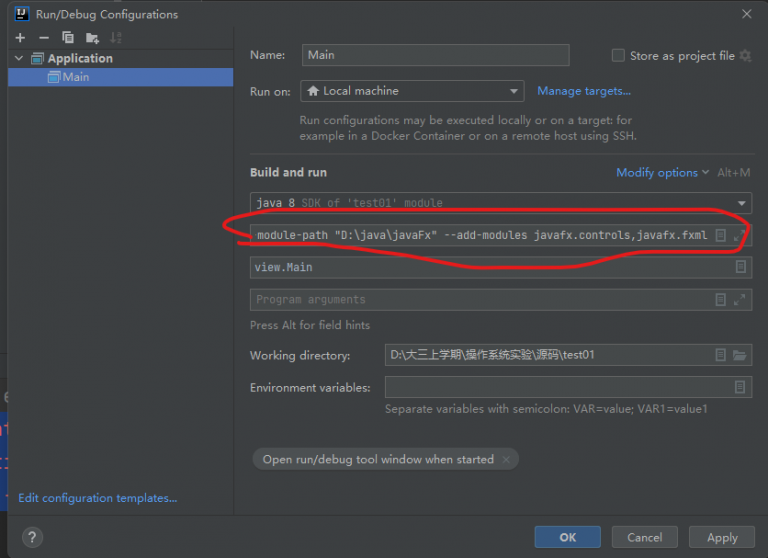Expand the Program arguments field editor
Viewport: 768px width, 558px height.
tap(740, 299)
